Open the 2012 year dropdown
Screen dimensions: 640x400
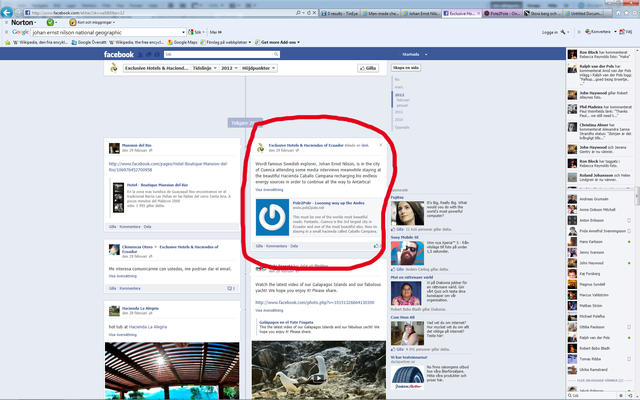(229, 68)
